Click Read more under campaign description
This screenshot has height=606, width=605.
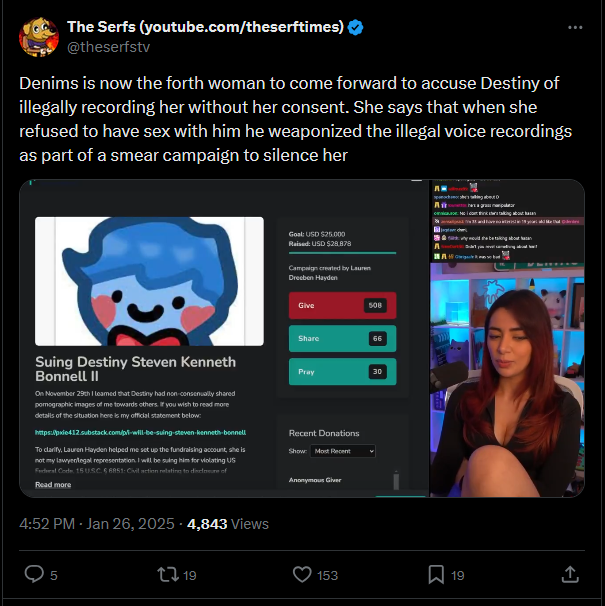coord(53,485)
